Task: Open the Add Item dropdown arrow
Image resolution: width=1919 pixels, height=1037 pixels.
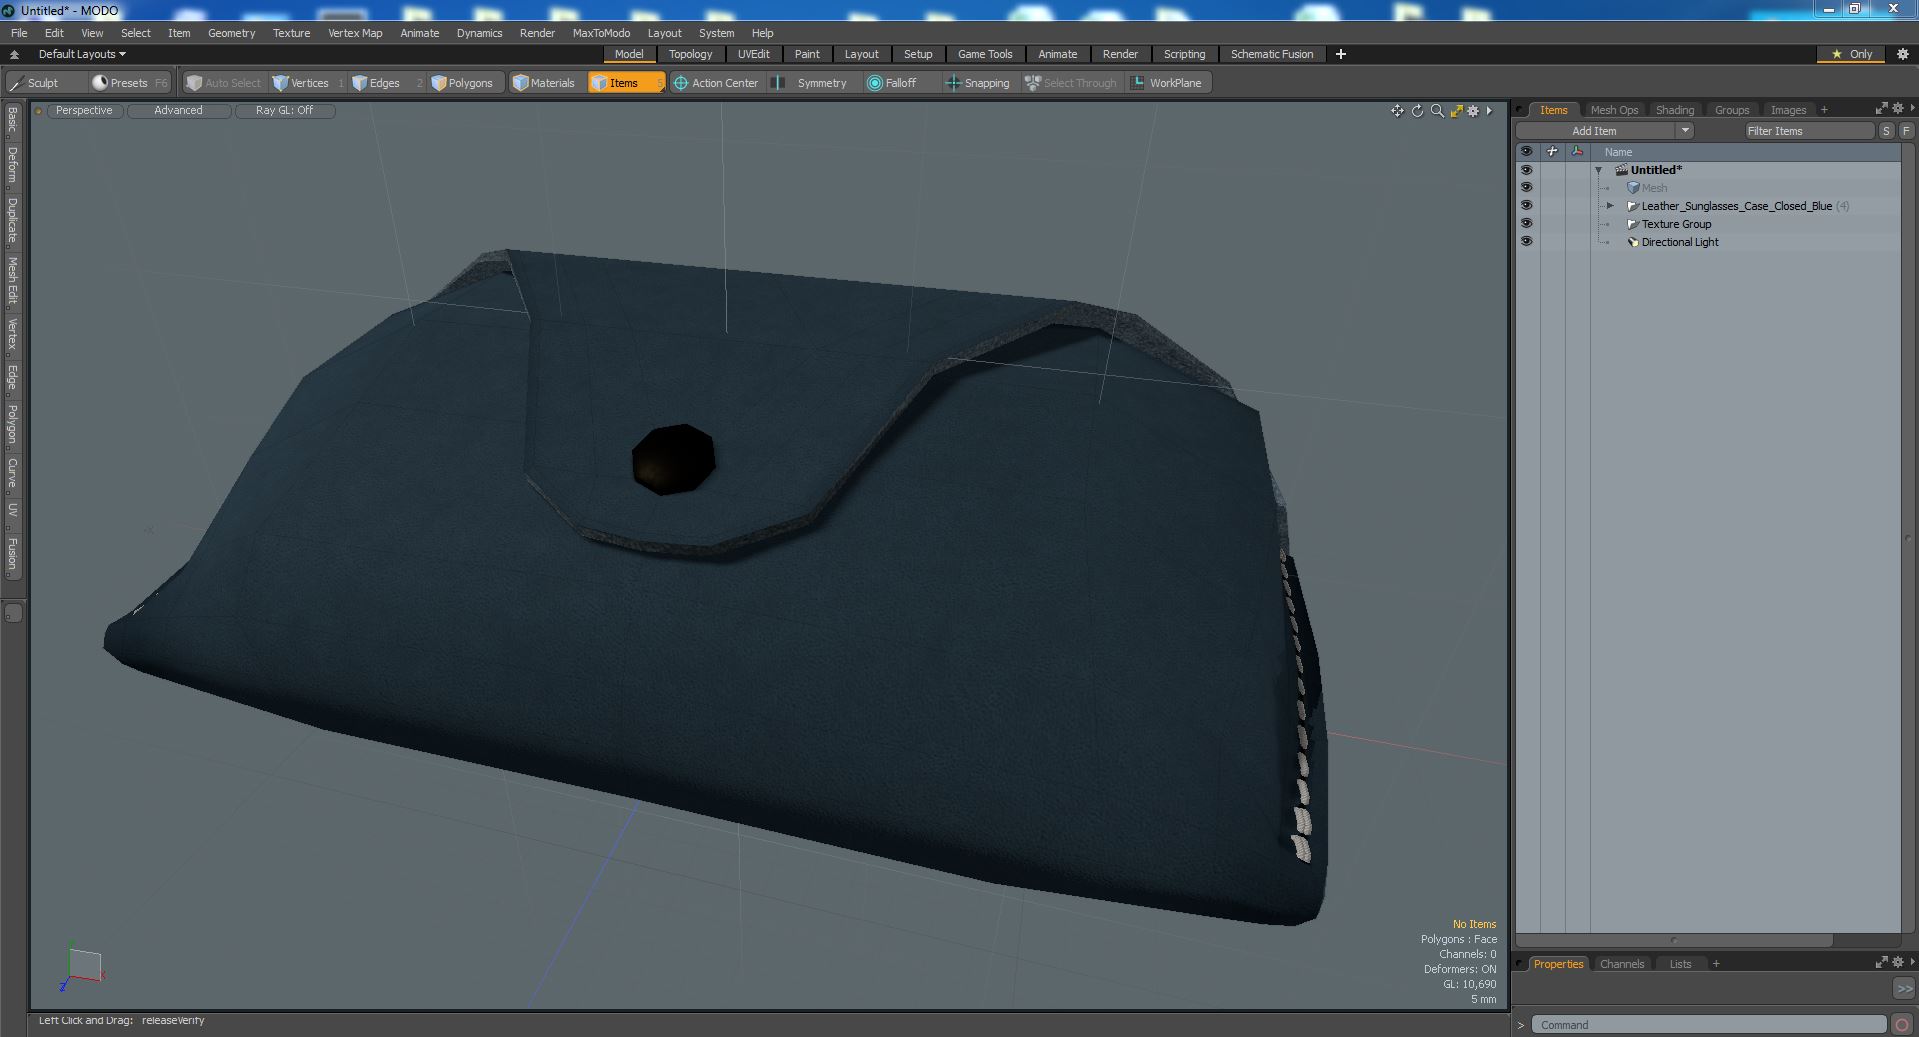Action: 1685,131
